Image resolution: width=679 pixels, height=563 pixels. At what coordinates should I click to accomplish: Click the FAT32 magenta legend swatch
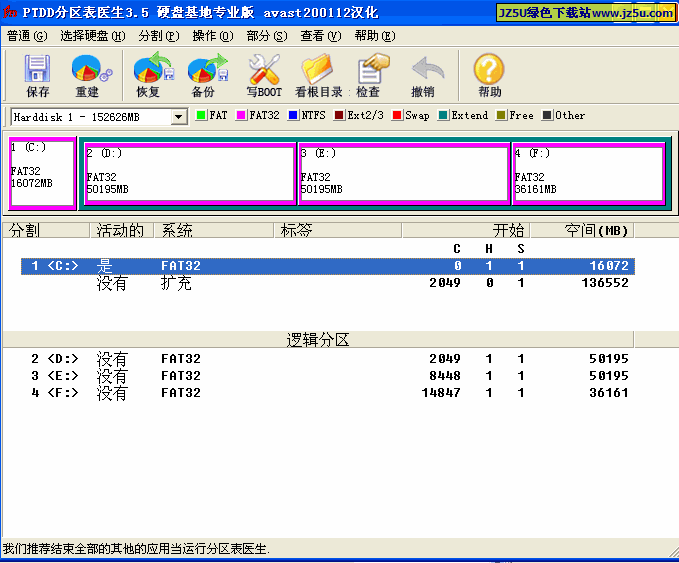(x=241, y=115)
